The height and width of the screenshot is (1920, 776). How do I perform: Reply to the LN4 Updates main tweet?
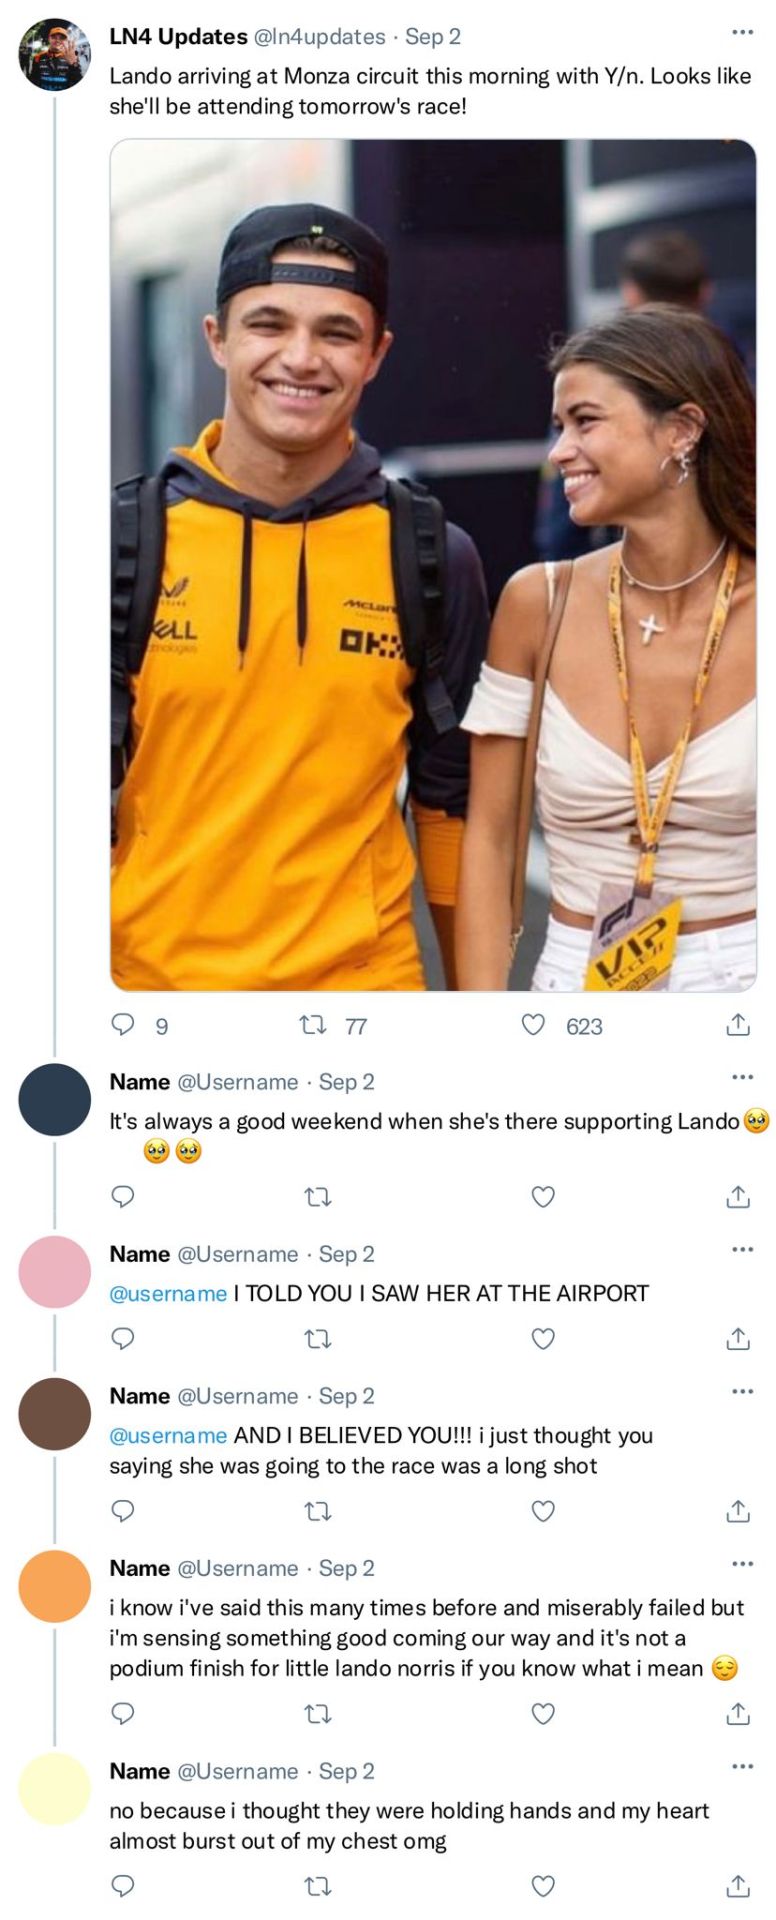pos(123,1024)
